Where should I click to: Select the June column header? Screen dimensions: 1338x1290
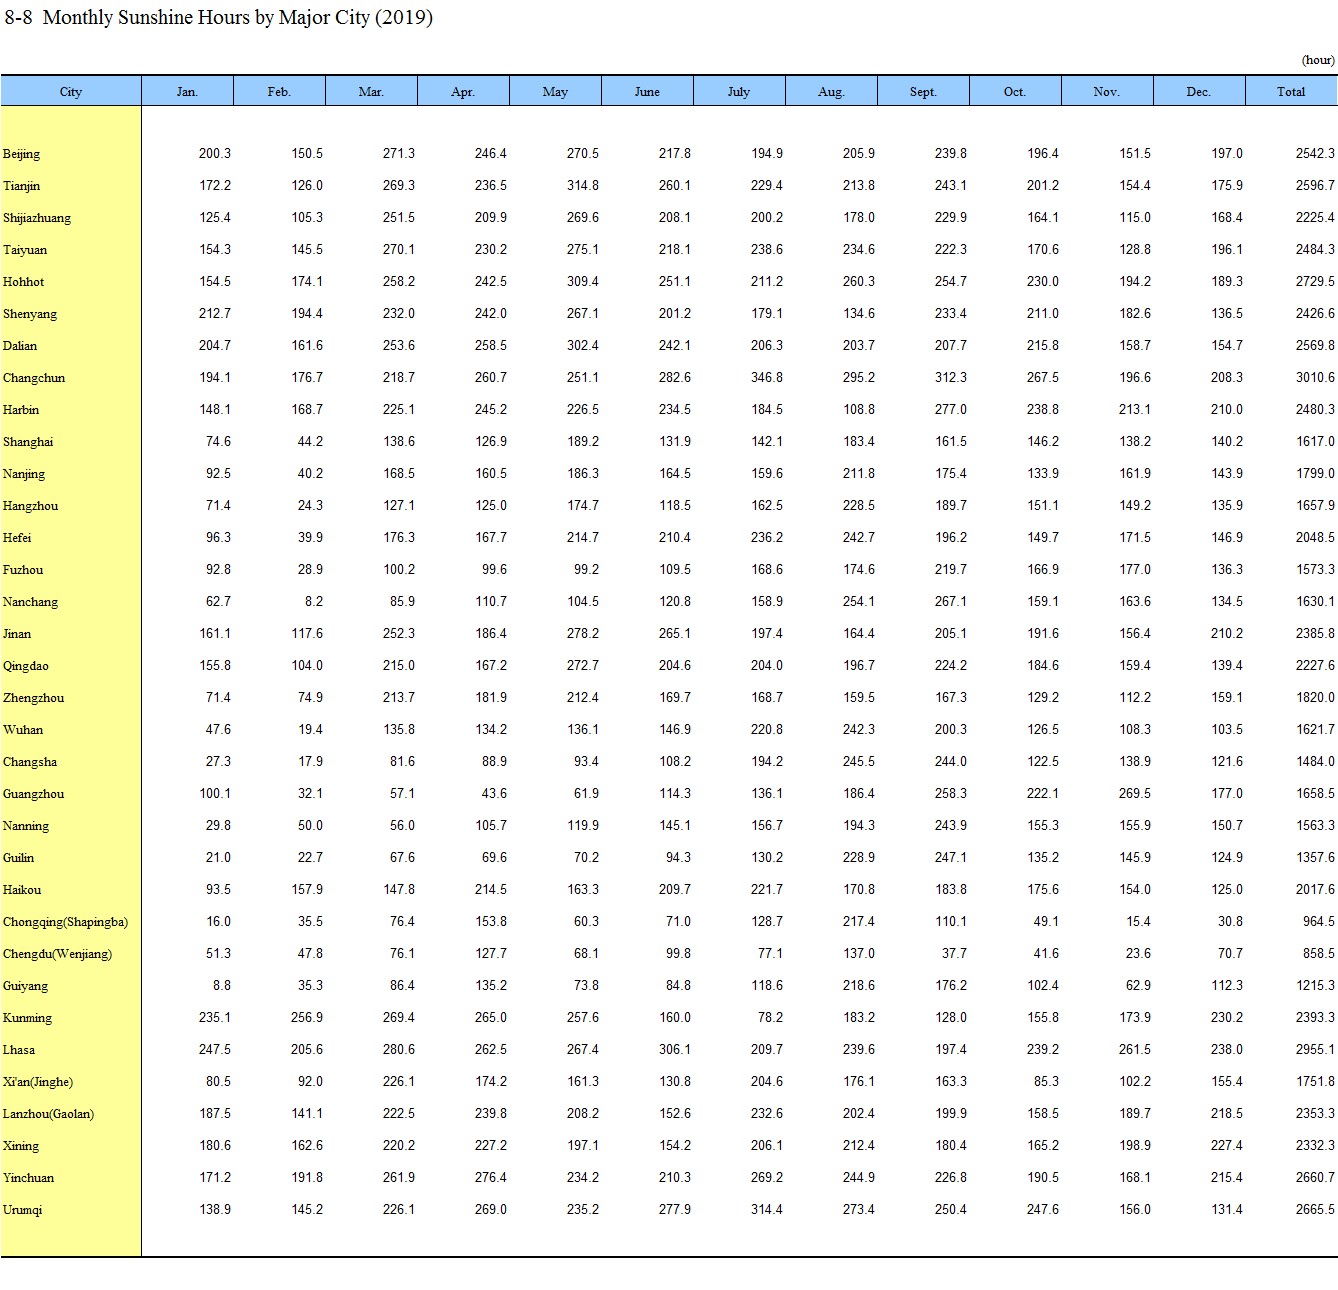[x=647, y=91]
